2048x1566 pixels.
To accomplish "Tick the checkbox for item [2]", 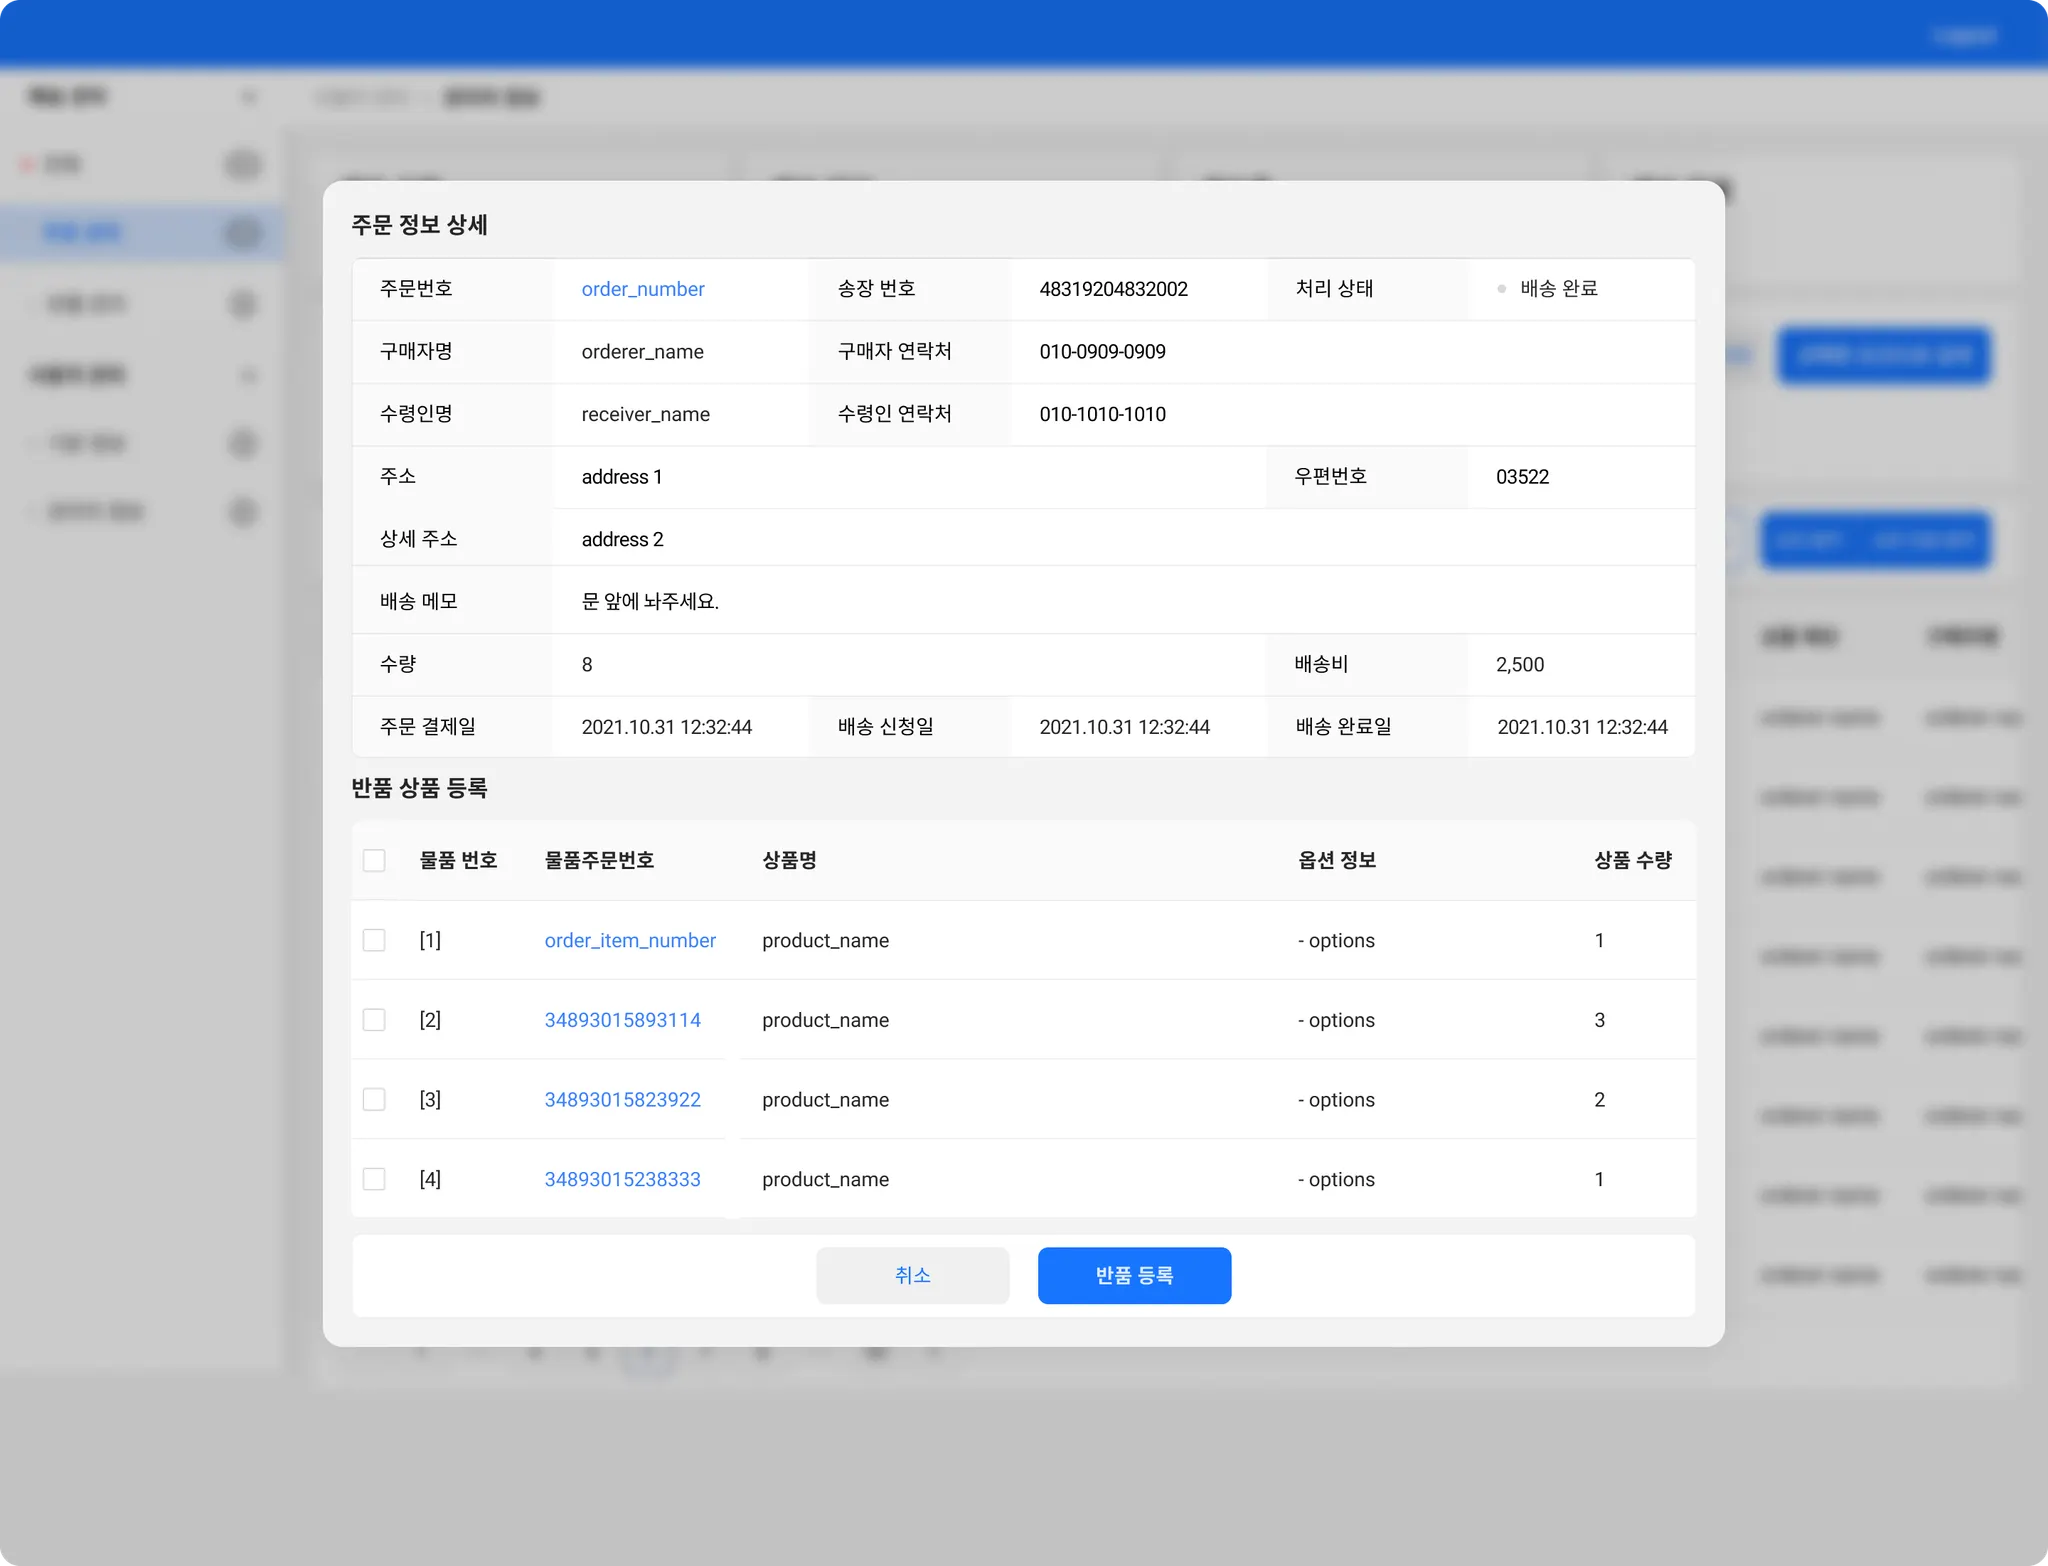I will [x=374, y=1020].
